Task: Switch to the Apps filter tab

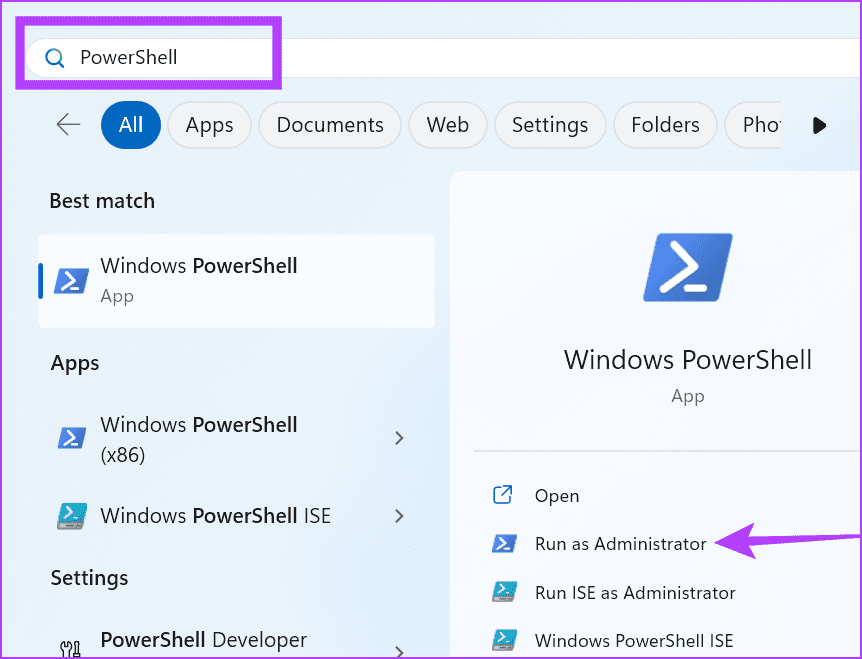Action: (x=209, y=125)
